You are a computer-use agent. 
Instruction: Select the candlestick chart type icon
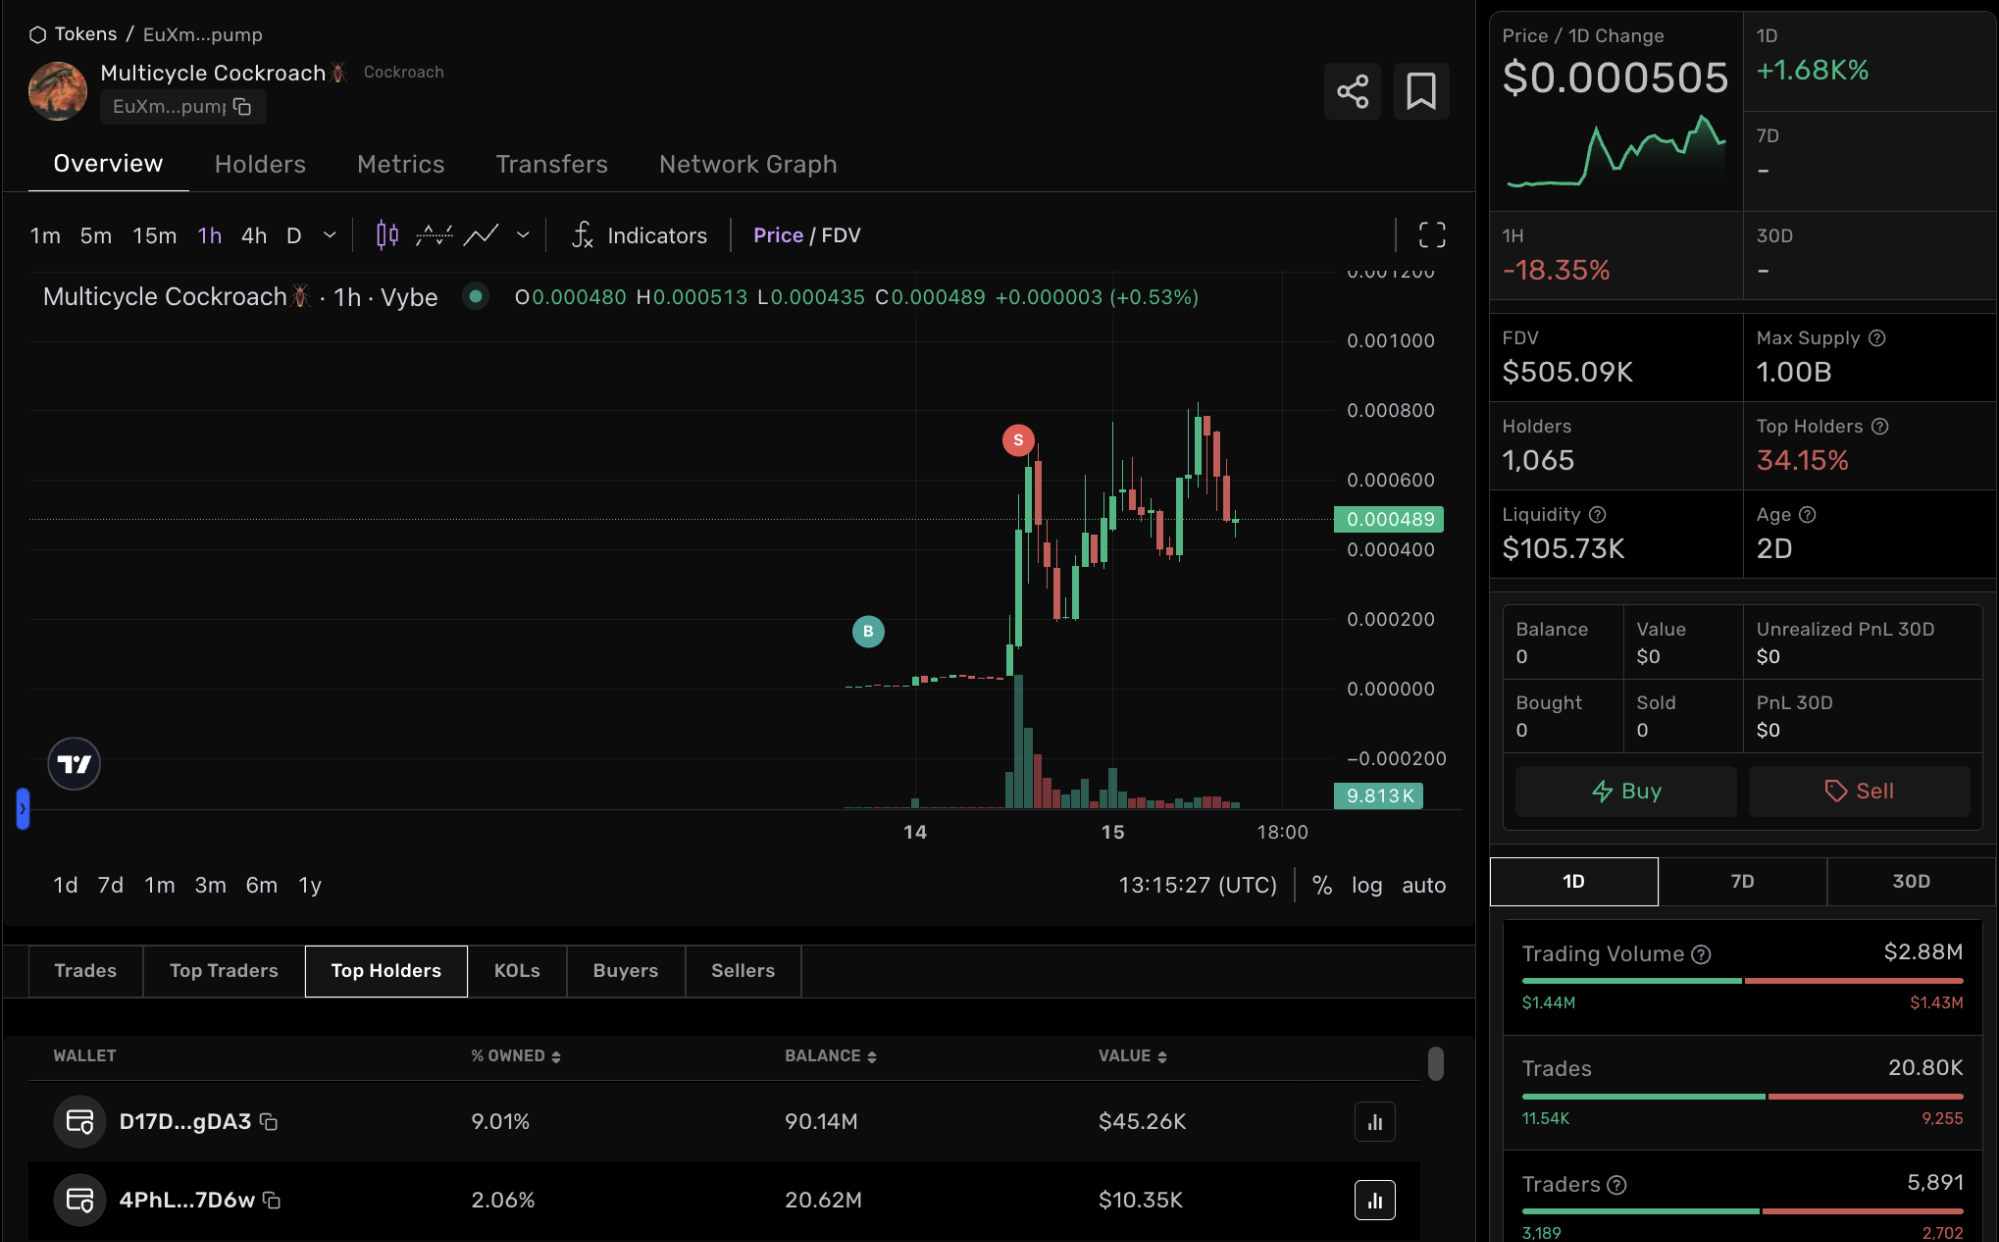[x=387, y=235]
